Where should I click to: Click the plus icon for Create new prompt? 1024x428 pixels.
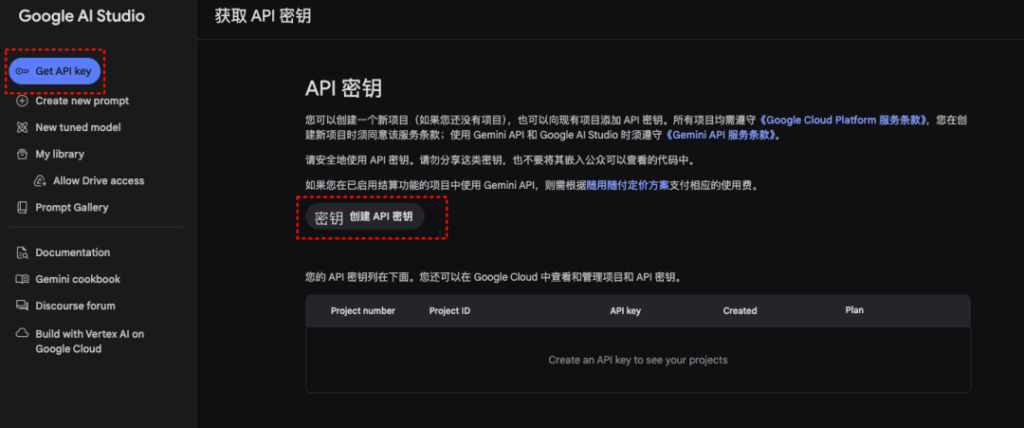tap(23, 101)
